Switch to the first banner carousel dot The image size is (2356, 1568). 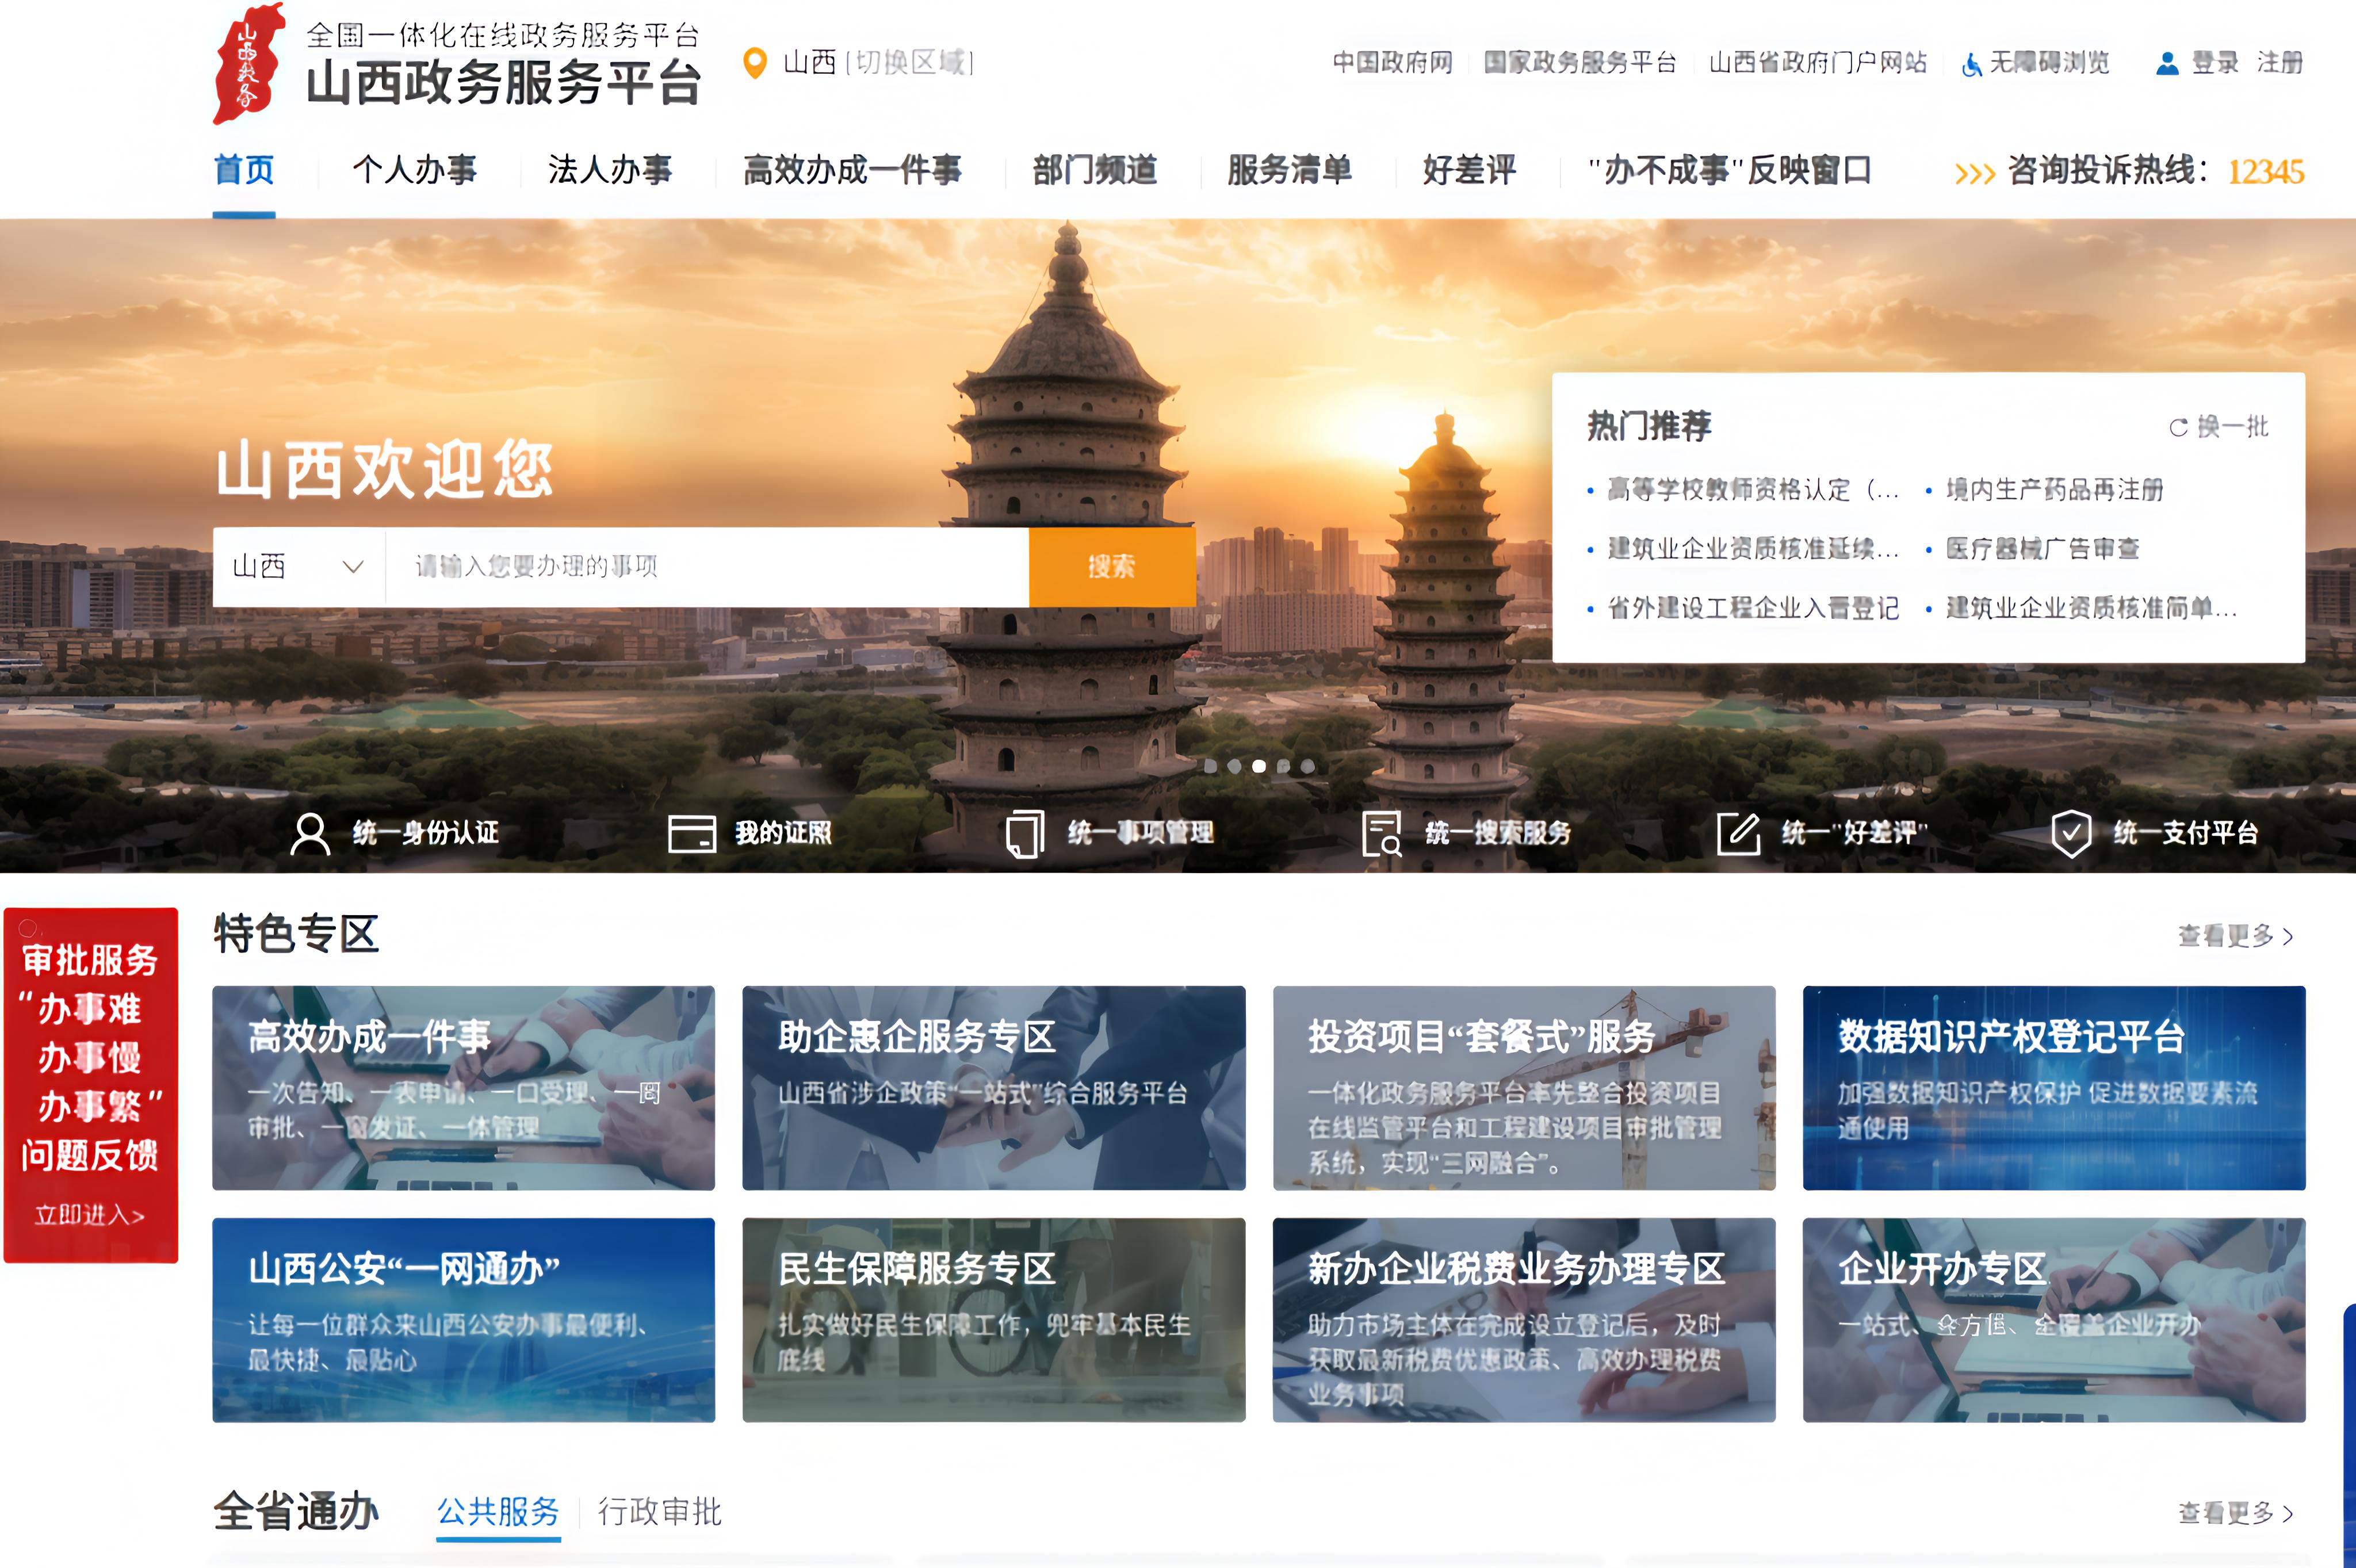click(1210, 766)
